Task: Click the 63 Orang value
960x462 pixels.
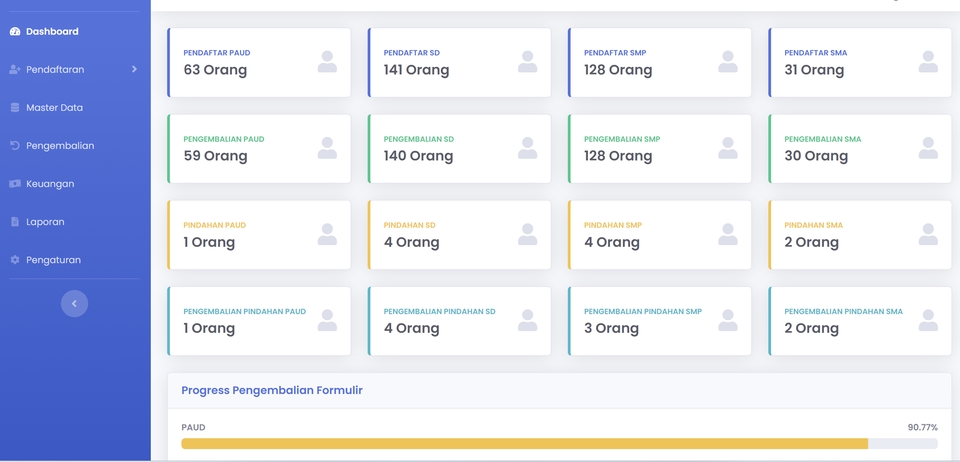Action: click(215, 70)
